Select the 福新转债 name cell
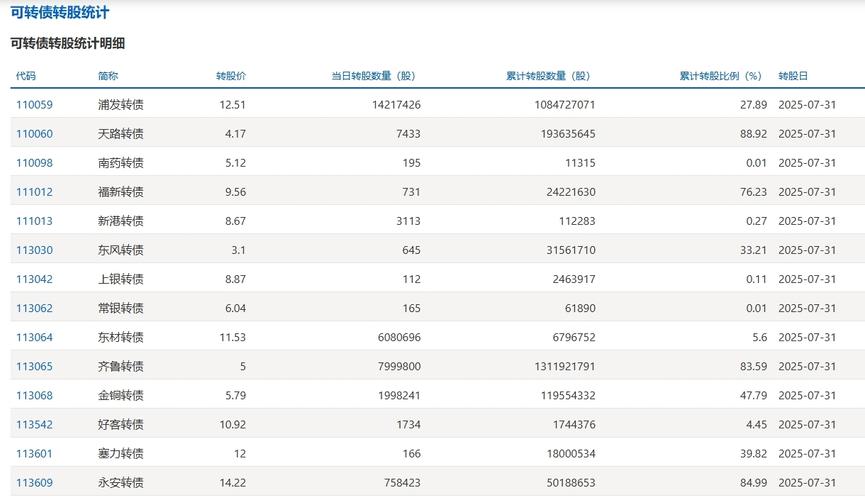This screenshot has height=500, width=865. [121, 192]
